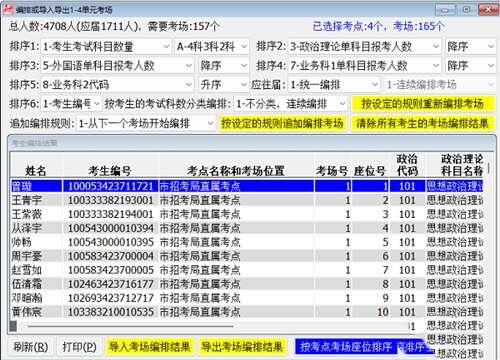Close the 编排或导入导出 window
Image resolution: width=500 pixels, height=360 pixels.
[488, 10]
